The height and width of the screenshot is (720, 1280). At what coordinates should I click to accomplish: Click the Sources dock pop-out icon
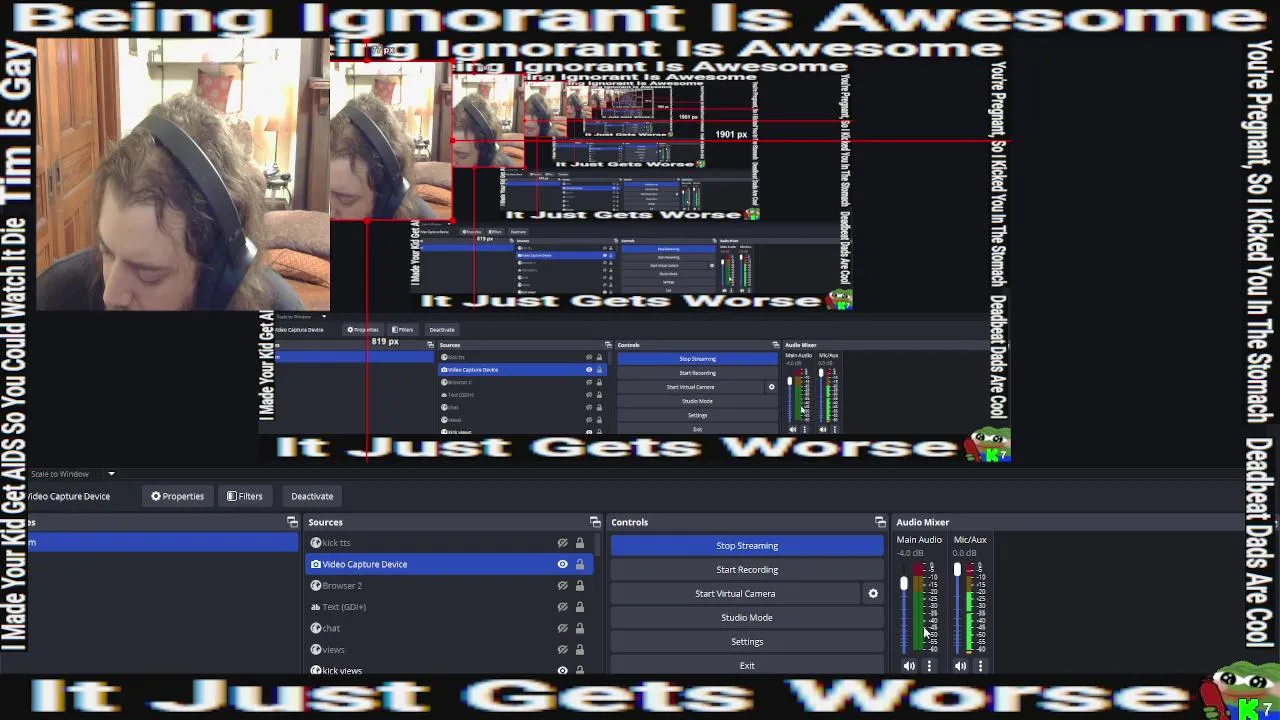[595, 522]
